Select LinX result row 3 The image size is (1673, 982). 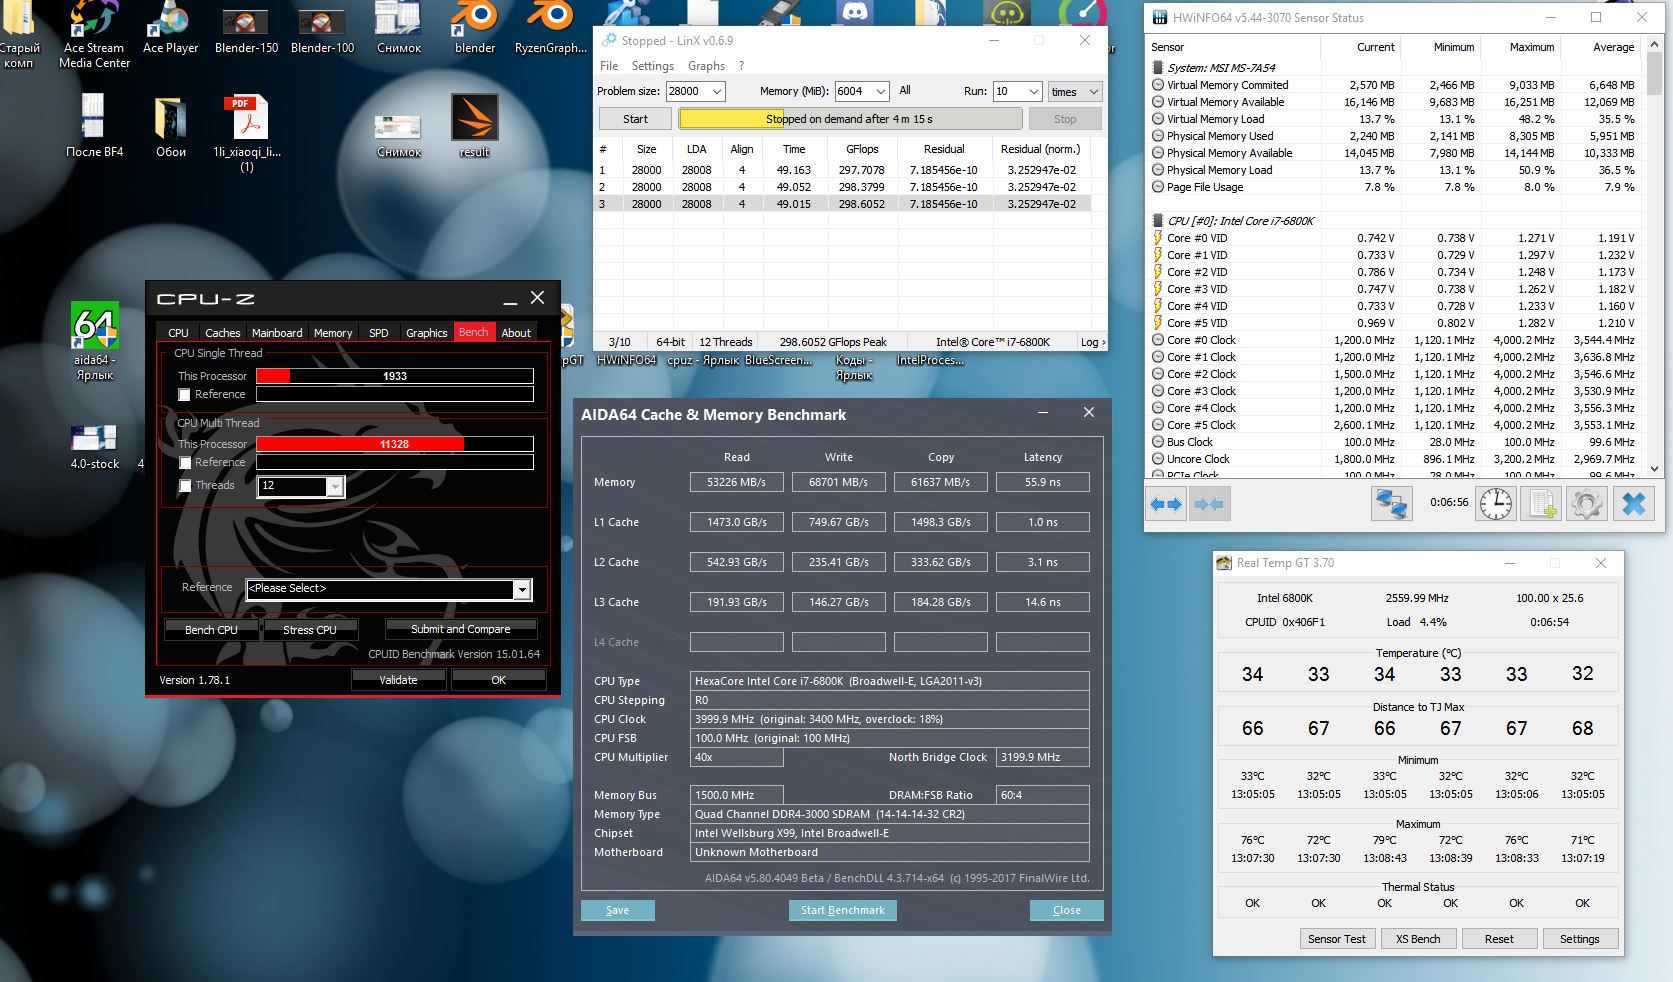pyautogui.click(x=841, y=204)
